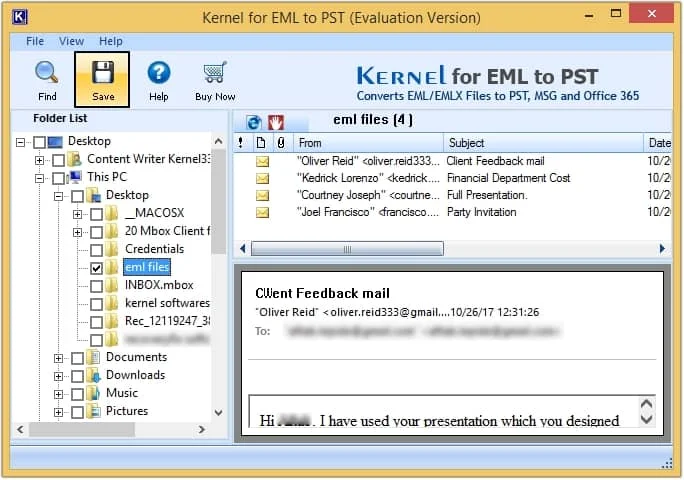The width and height of the screenshot is (684, 480).
Task: Click envelope icon of Joel Francisco email
Action: tap(262, 213)
